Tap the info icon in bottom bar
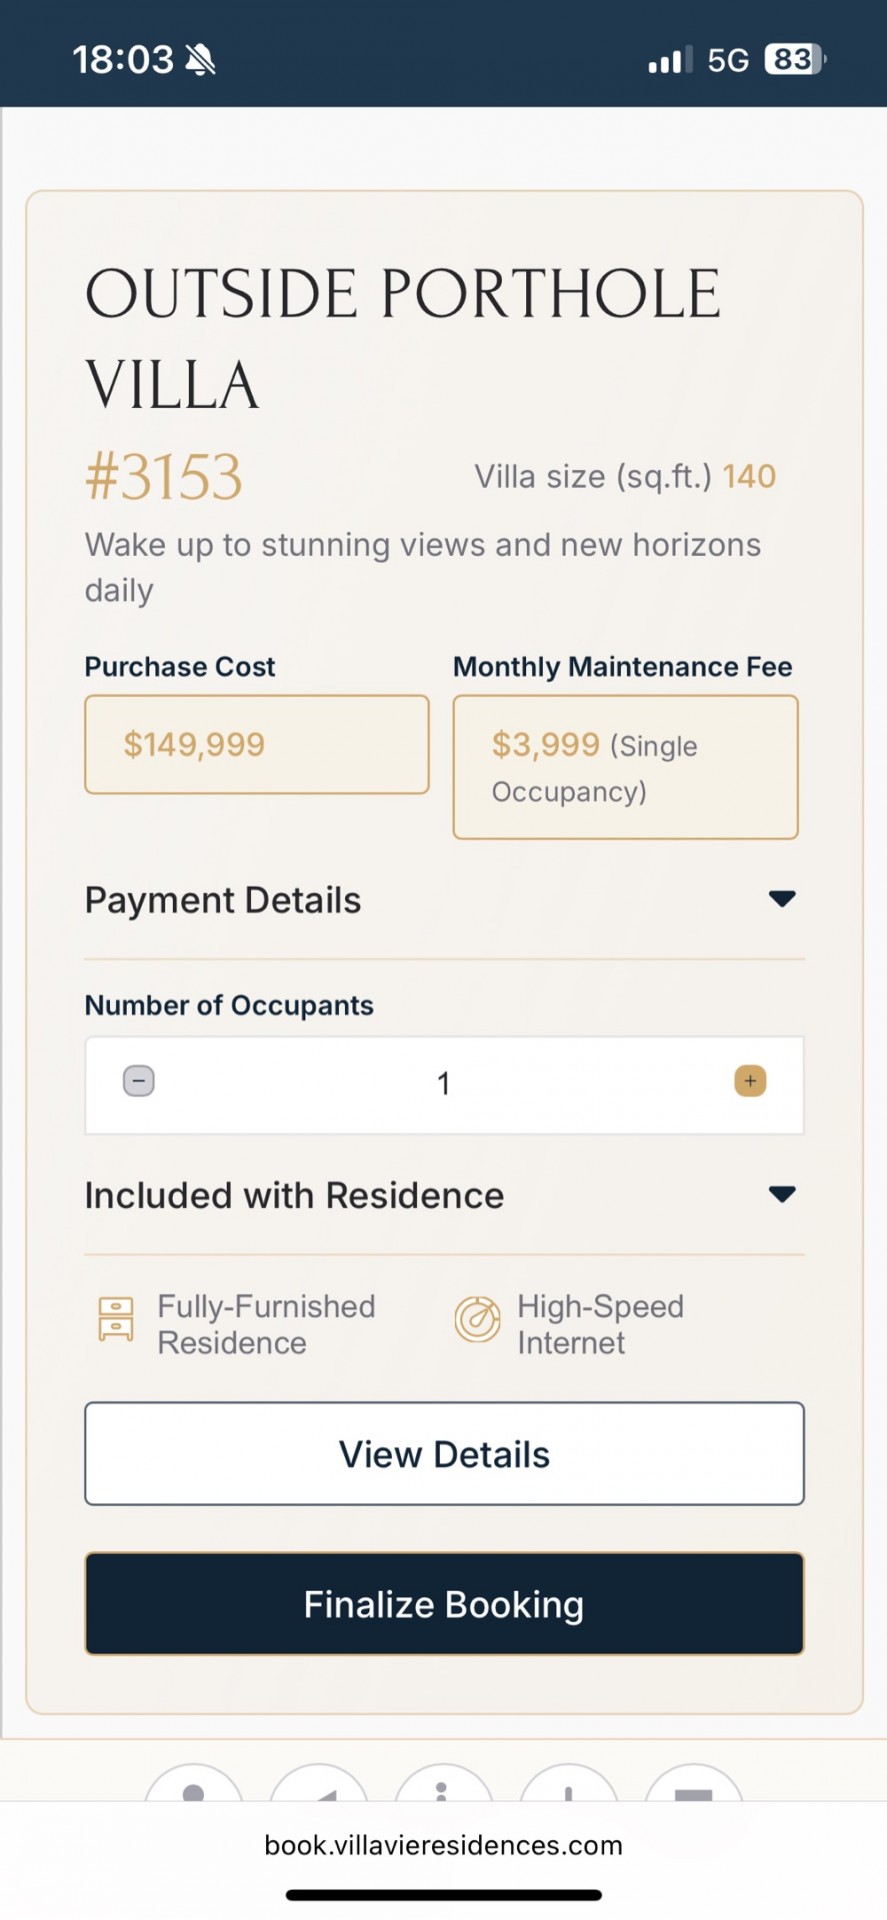This screenshot has width=887, height=1920. (443, 1790)
